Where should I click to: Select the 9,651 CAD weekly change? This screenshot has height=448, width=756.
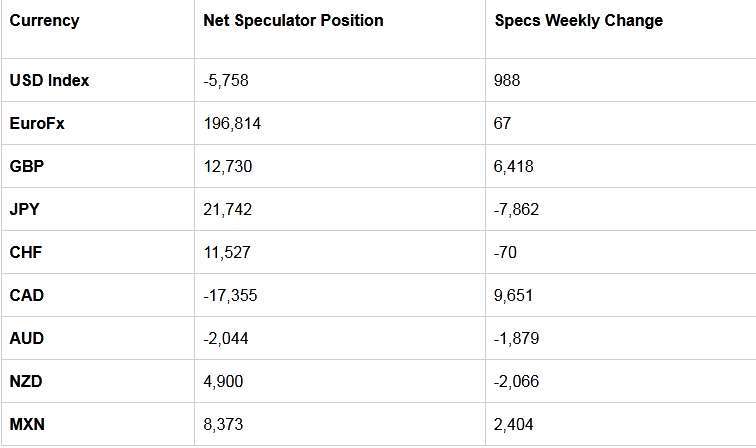point(513,296)
